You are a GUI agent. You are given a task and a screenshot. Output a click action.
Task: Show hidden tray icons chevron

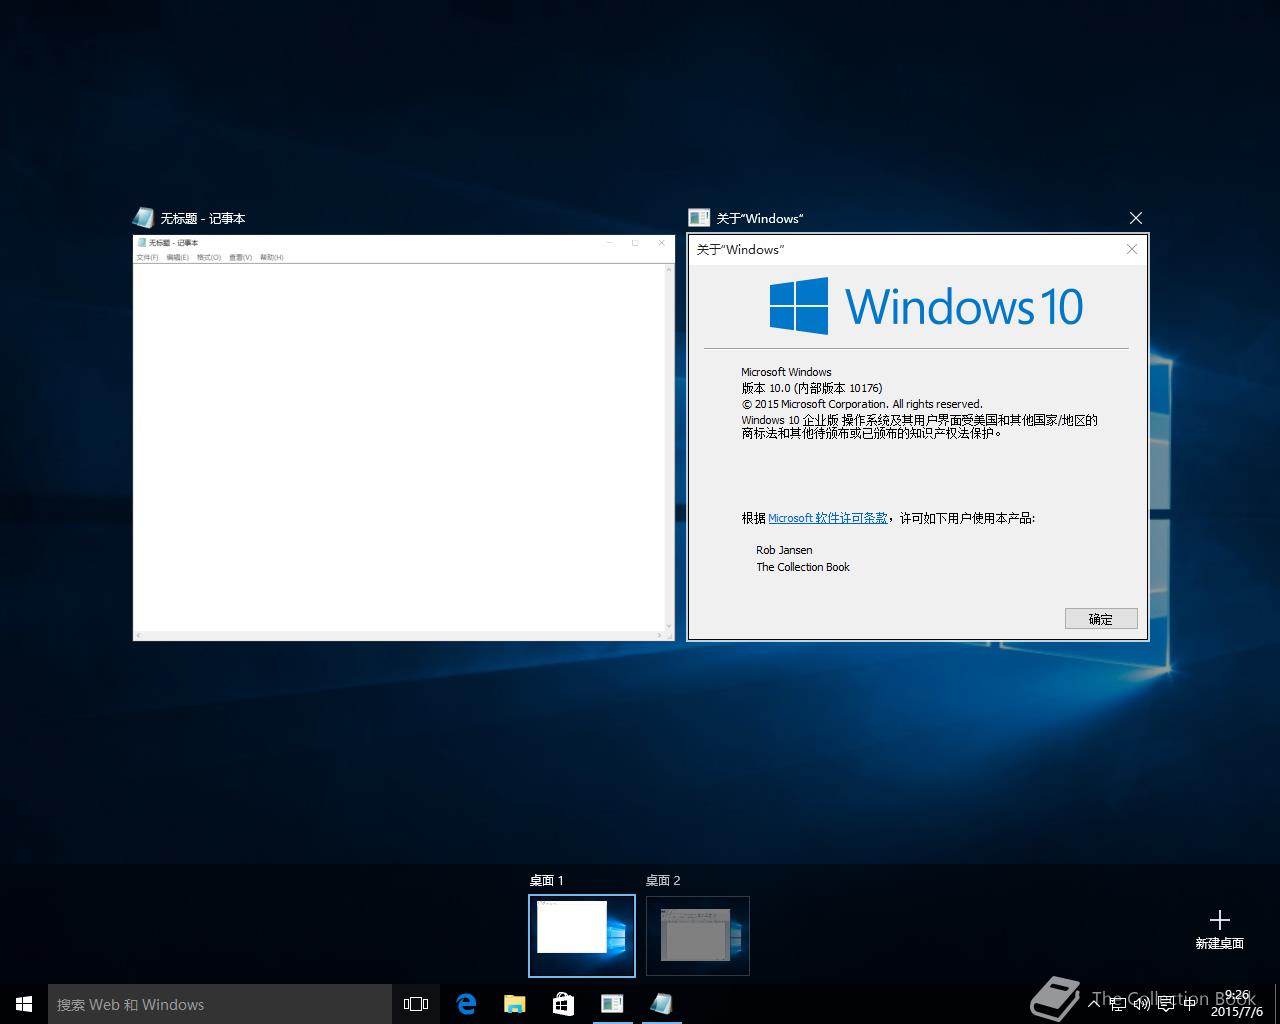coord(1094,1003)
